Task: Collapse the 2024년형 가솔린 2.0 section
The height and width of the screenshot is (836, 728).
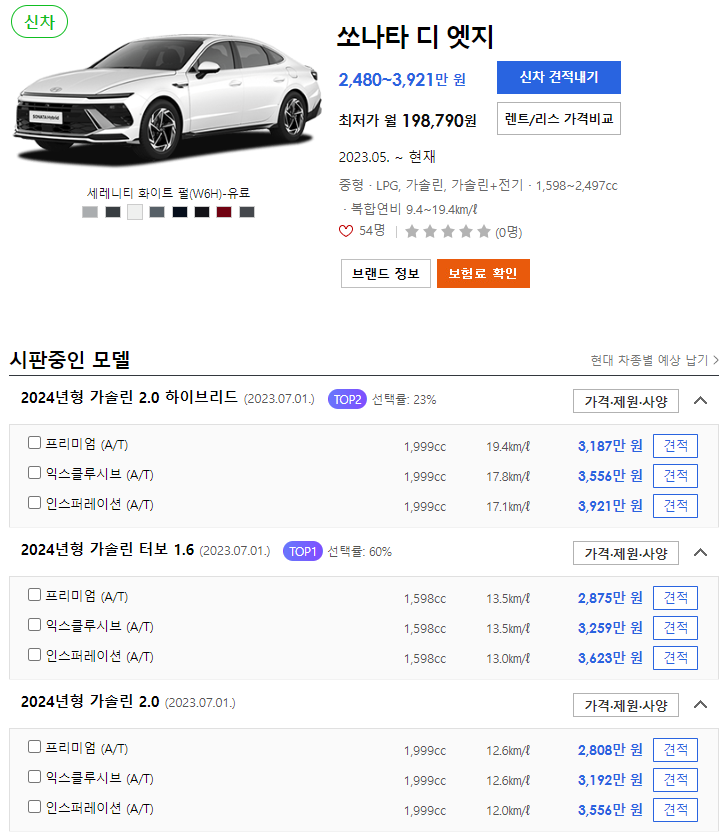Action: [x=700, y=705]
